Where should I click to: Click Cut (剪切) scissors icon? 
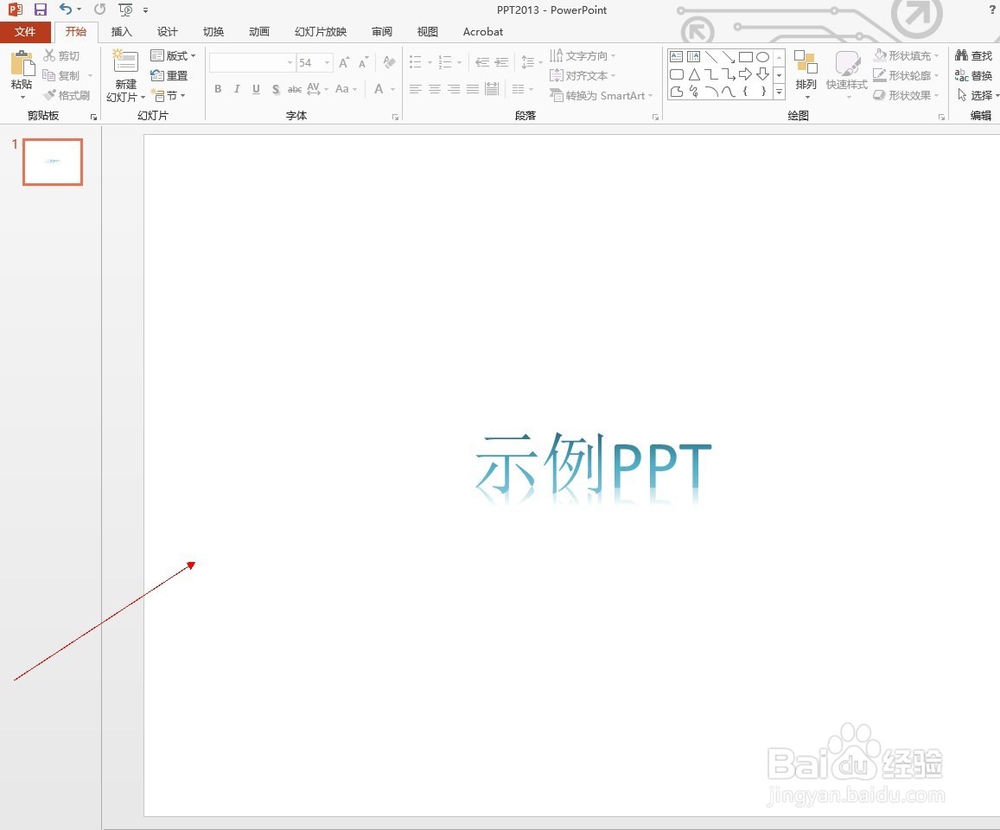(x=49, y=56)
